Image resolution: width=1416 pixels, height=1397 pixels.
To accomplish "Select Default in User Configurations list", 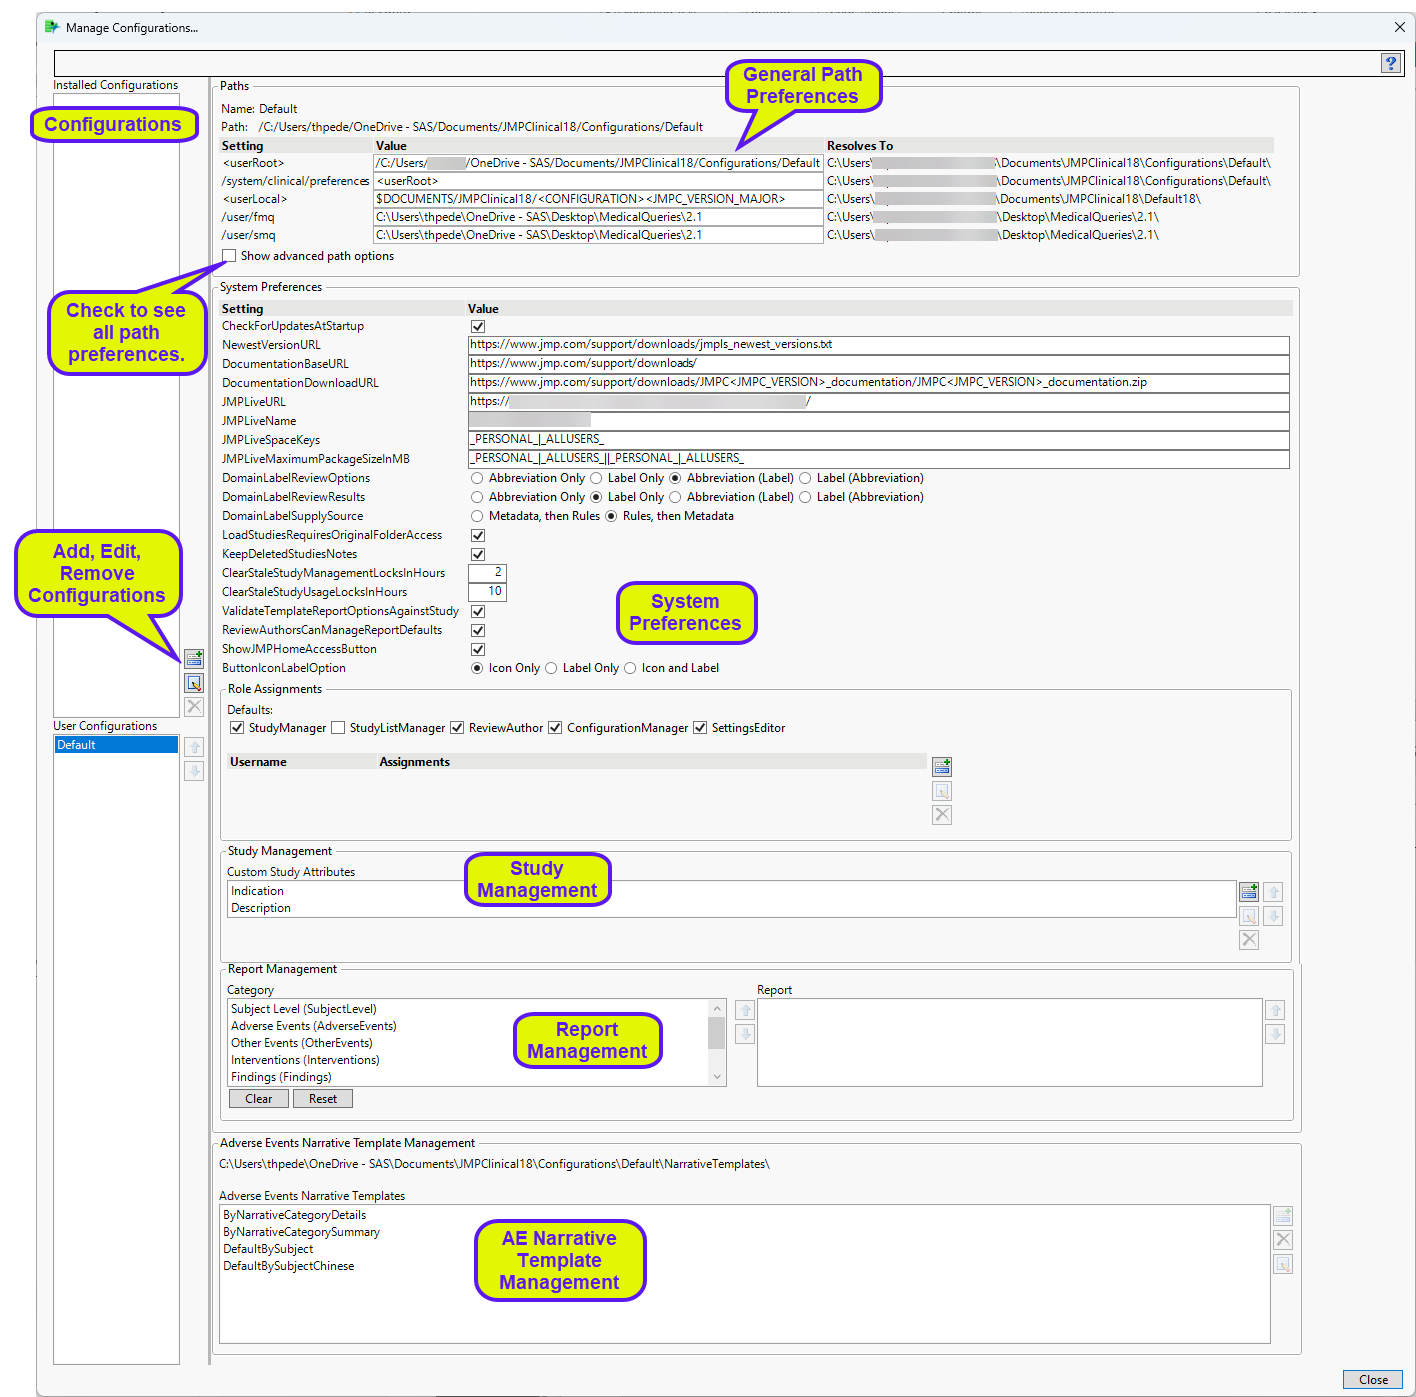I will click(115, 745).
